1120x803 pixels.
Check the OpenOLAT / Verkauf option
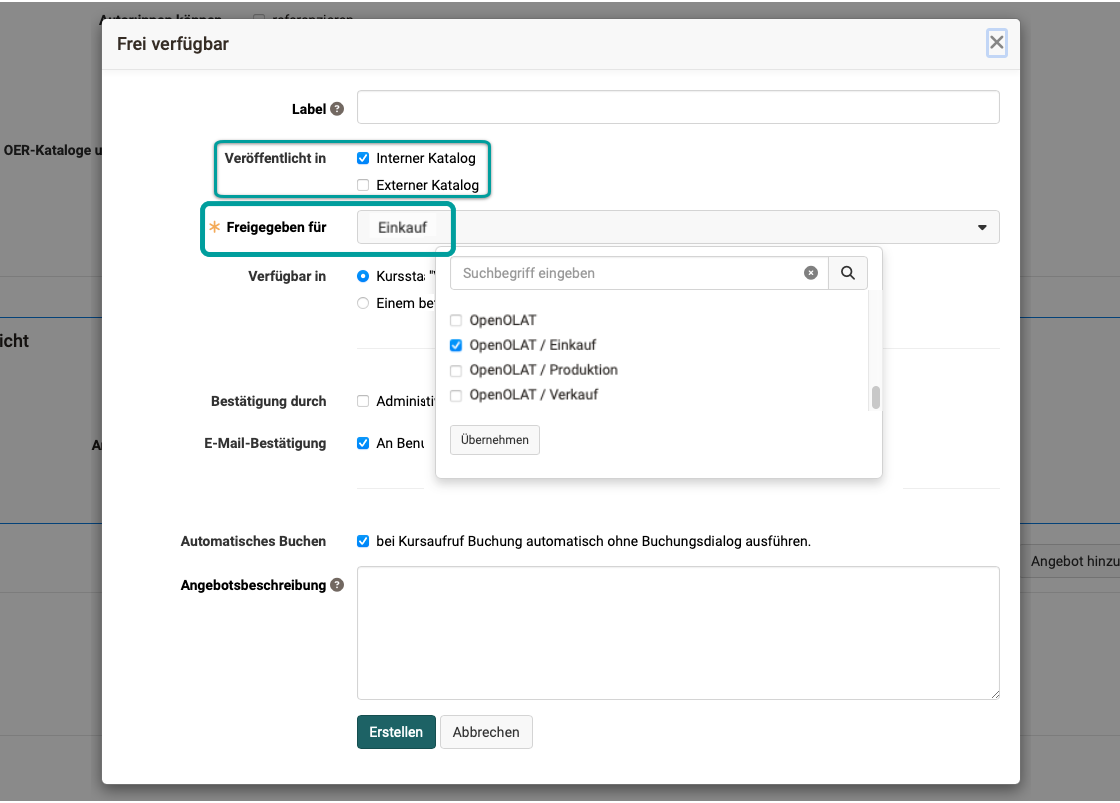click(x=456, y=395)
